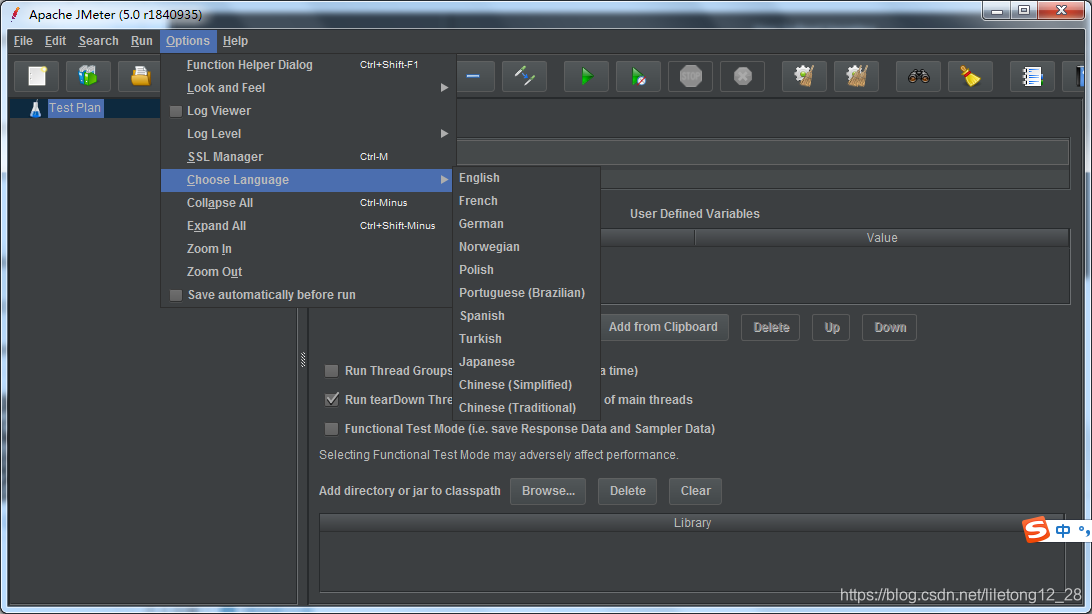Select Japanese language
The height and width of the screenshot is (614, 1092).
526,361
